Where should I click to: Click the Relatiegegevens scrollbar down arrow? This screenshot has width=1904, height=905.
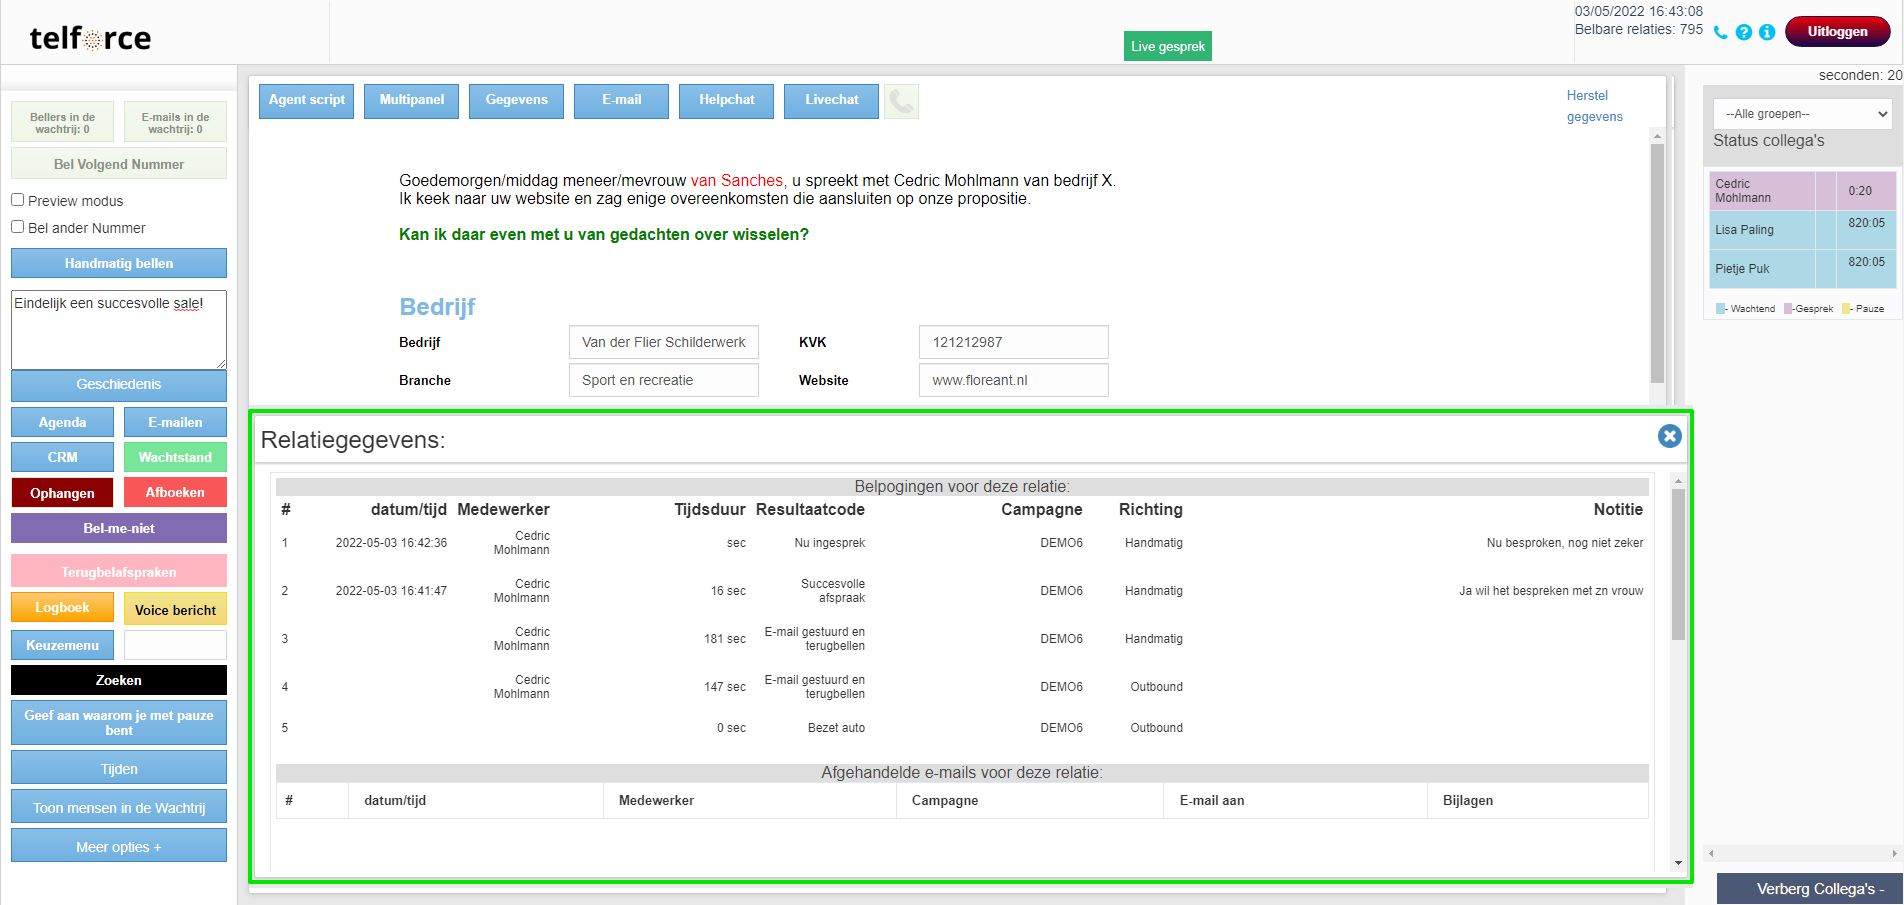1678,863
